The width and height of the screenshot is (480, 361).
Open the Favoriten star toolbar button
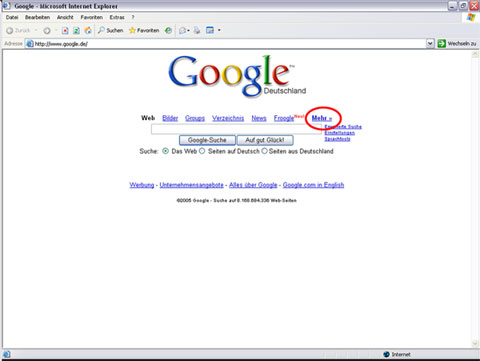tap(144, 30)
